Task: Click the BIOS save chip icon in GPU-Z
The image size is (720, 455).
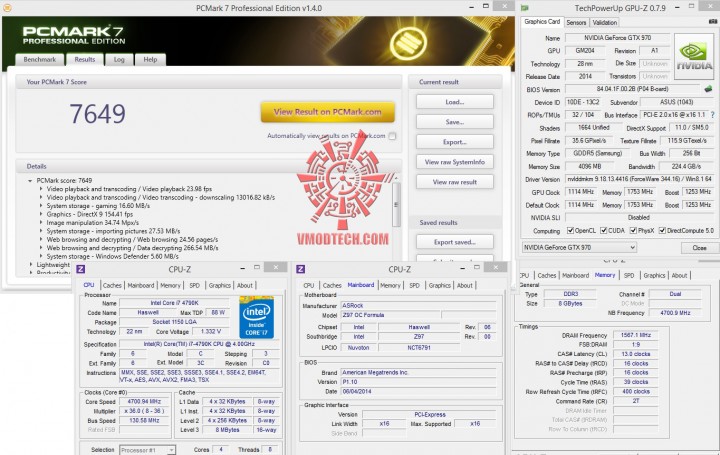Action: (x=709, y=89)
